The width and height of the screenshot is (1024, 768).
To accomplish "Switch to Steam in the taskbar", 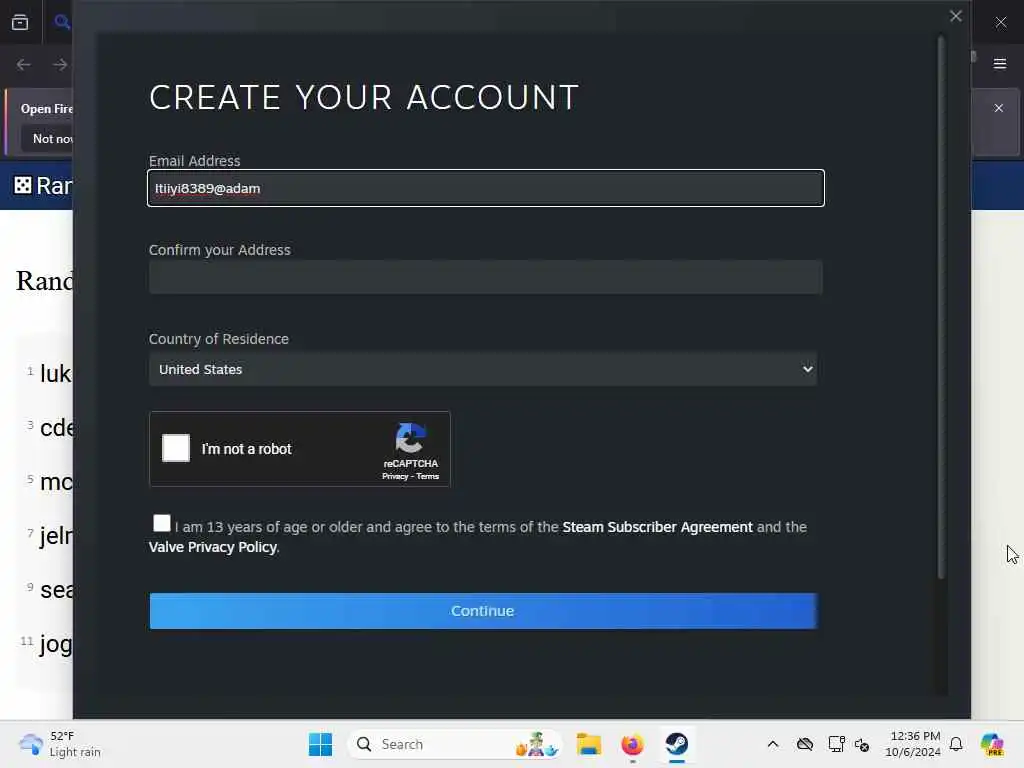I will coord(677,744).
